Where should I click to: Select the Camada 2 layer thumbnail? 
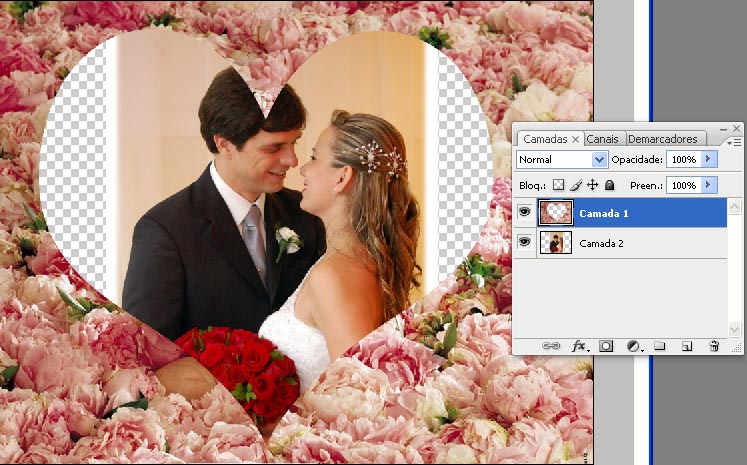click(555, 243)
